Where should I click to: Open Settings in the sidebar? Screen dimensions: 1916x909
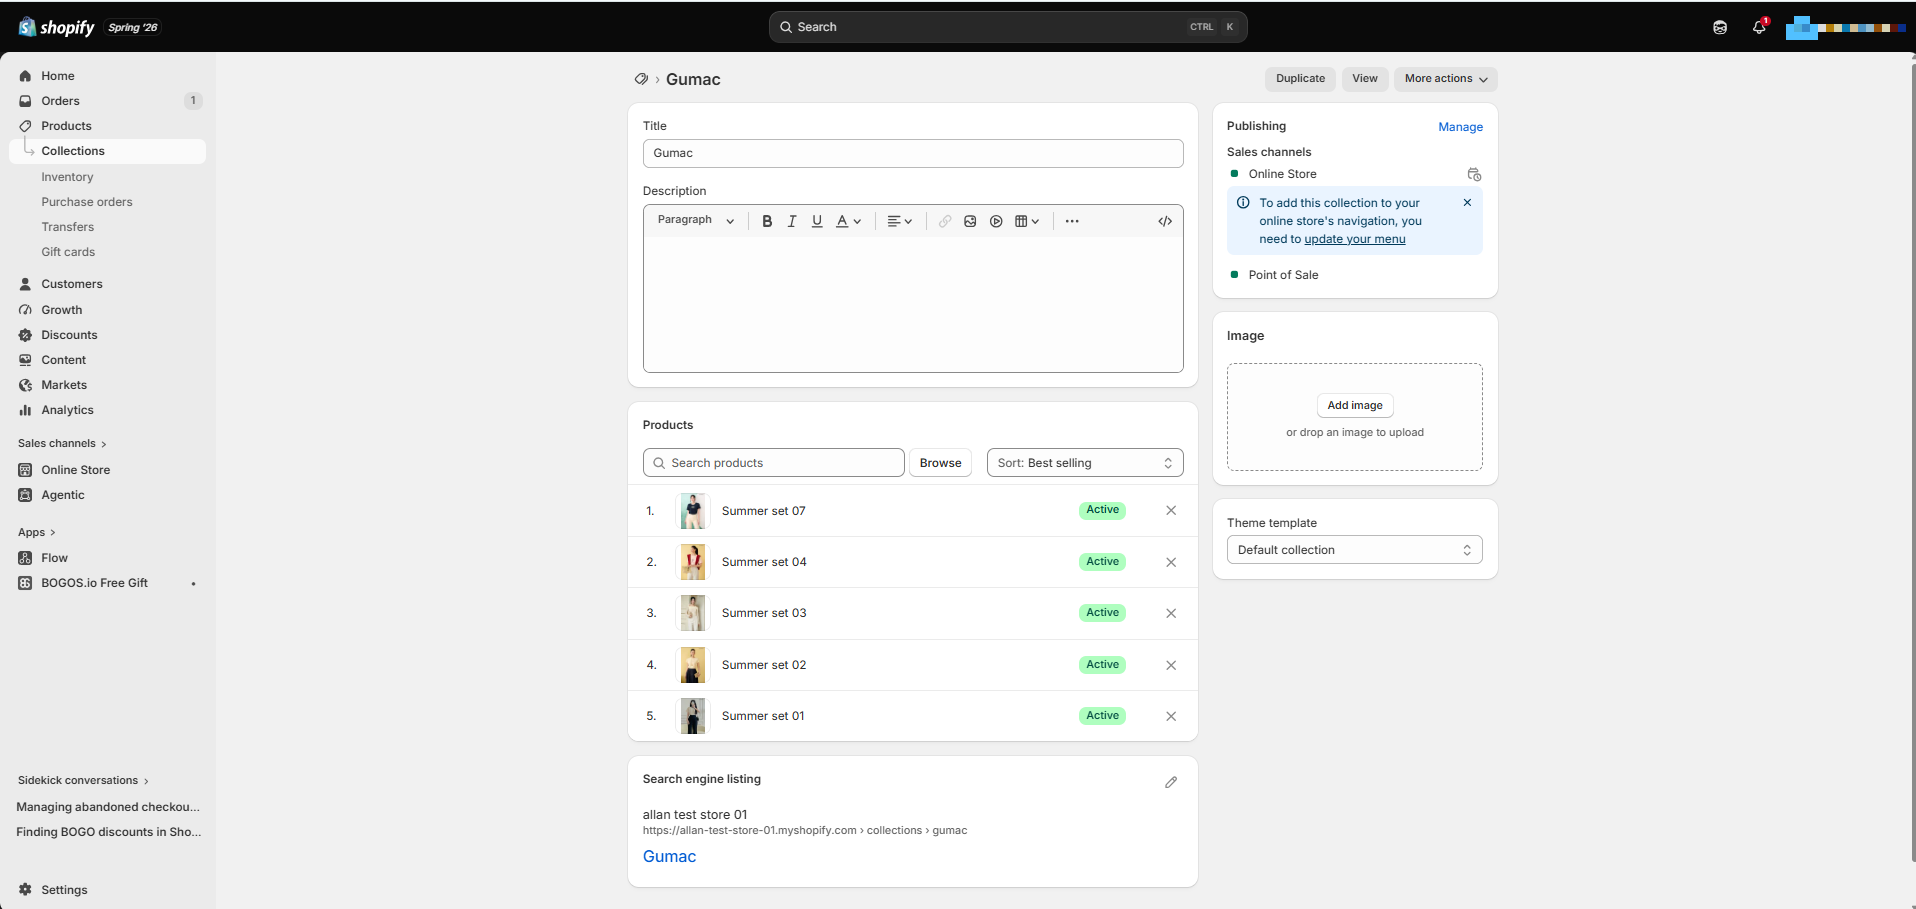(64, 890)
